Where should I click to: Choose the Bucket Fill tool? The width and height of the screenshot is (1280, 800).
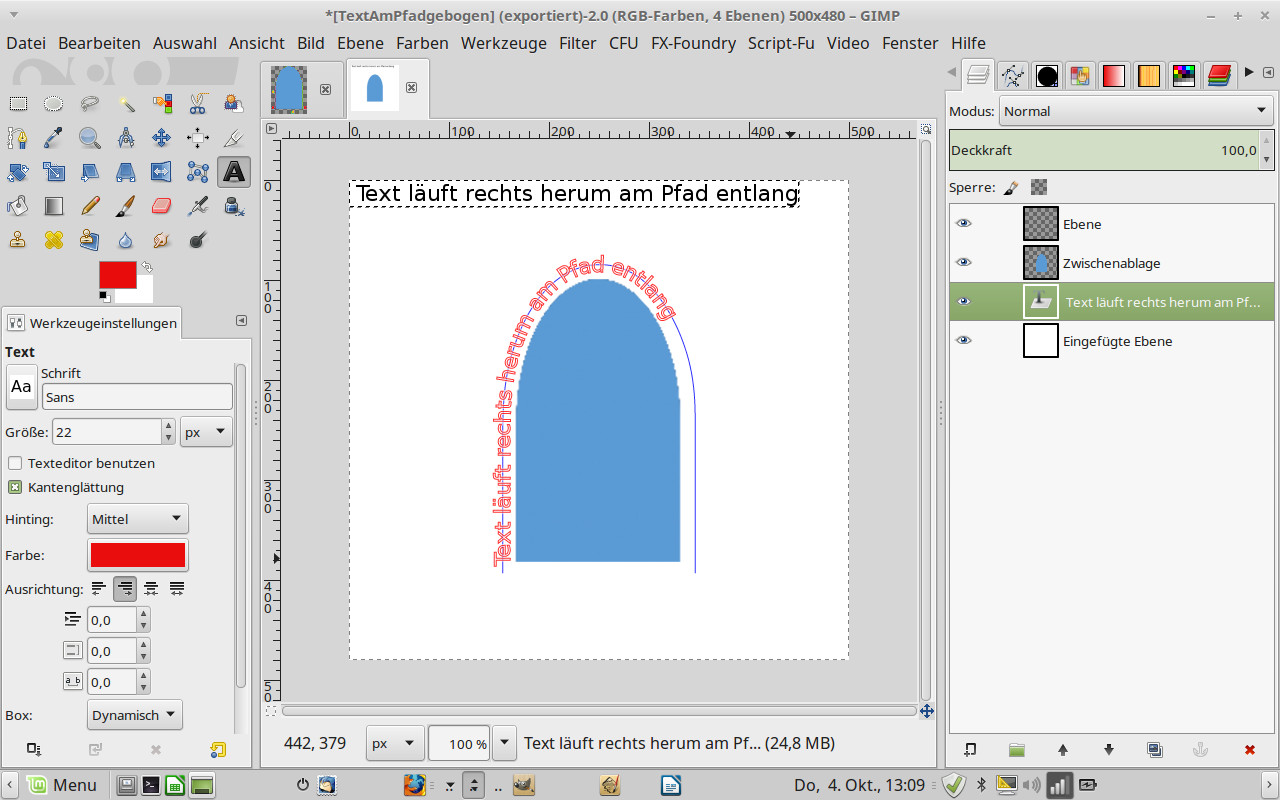[x=18, y=206]
